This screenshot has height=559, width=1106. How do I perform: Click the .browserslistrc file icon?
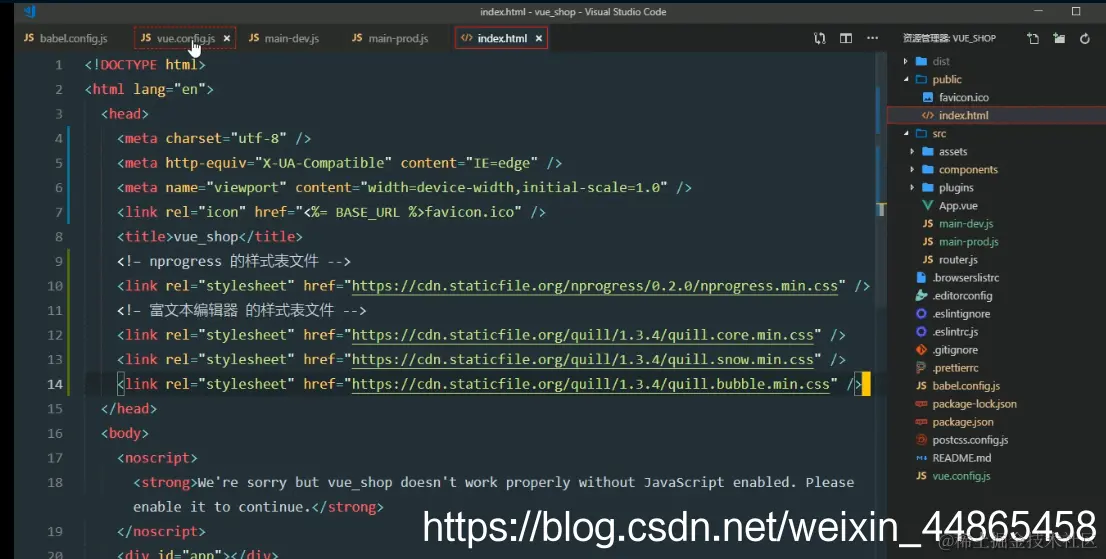tap(921, 278)
